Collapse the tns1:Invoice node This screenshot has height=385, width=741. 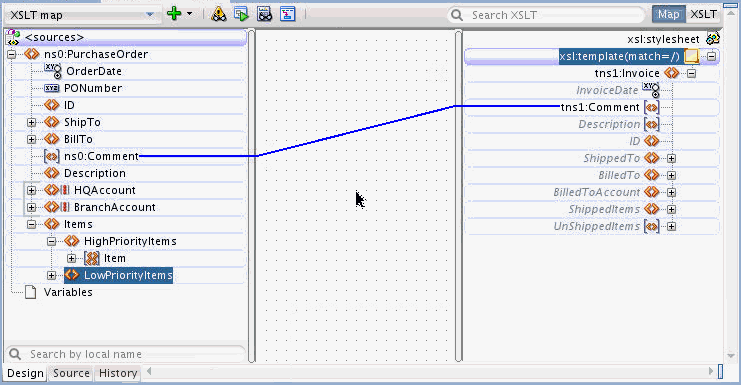click(691, 74)
